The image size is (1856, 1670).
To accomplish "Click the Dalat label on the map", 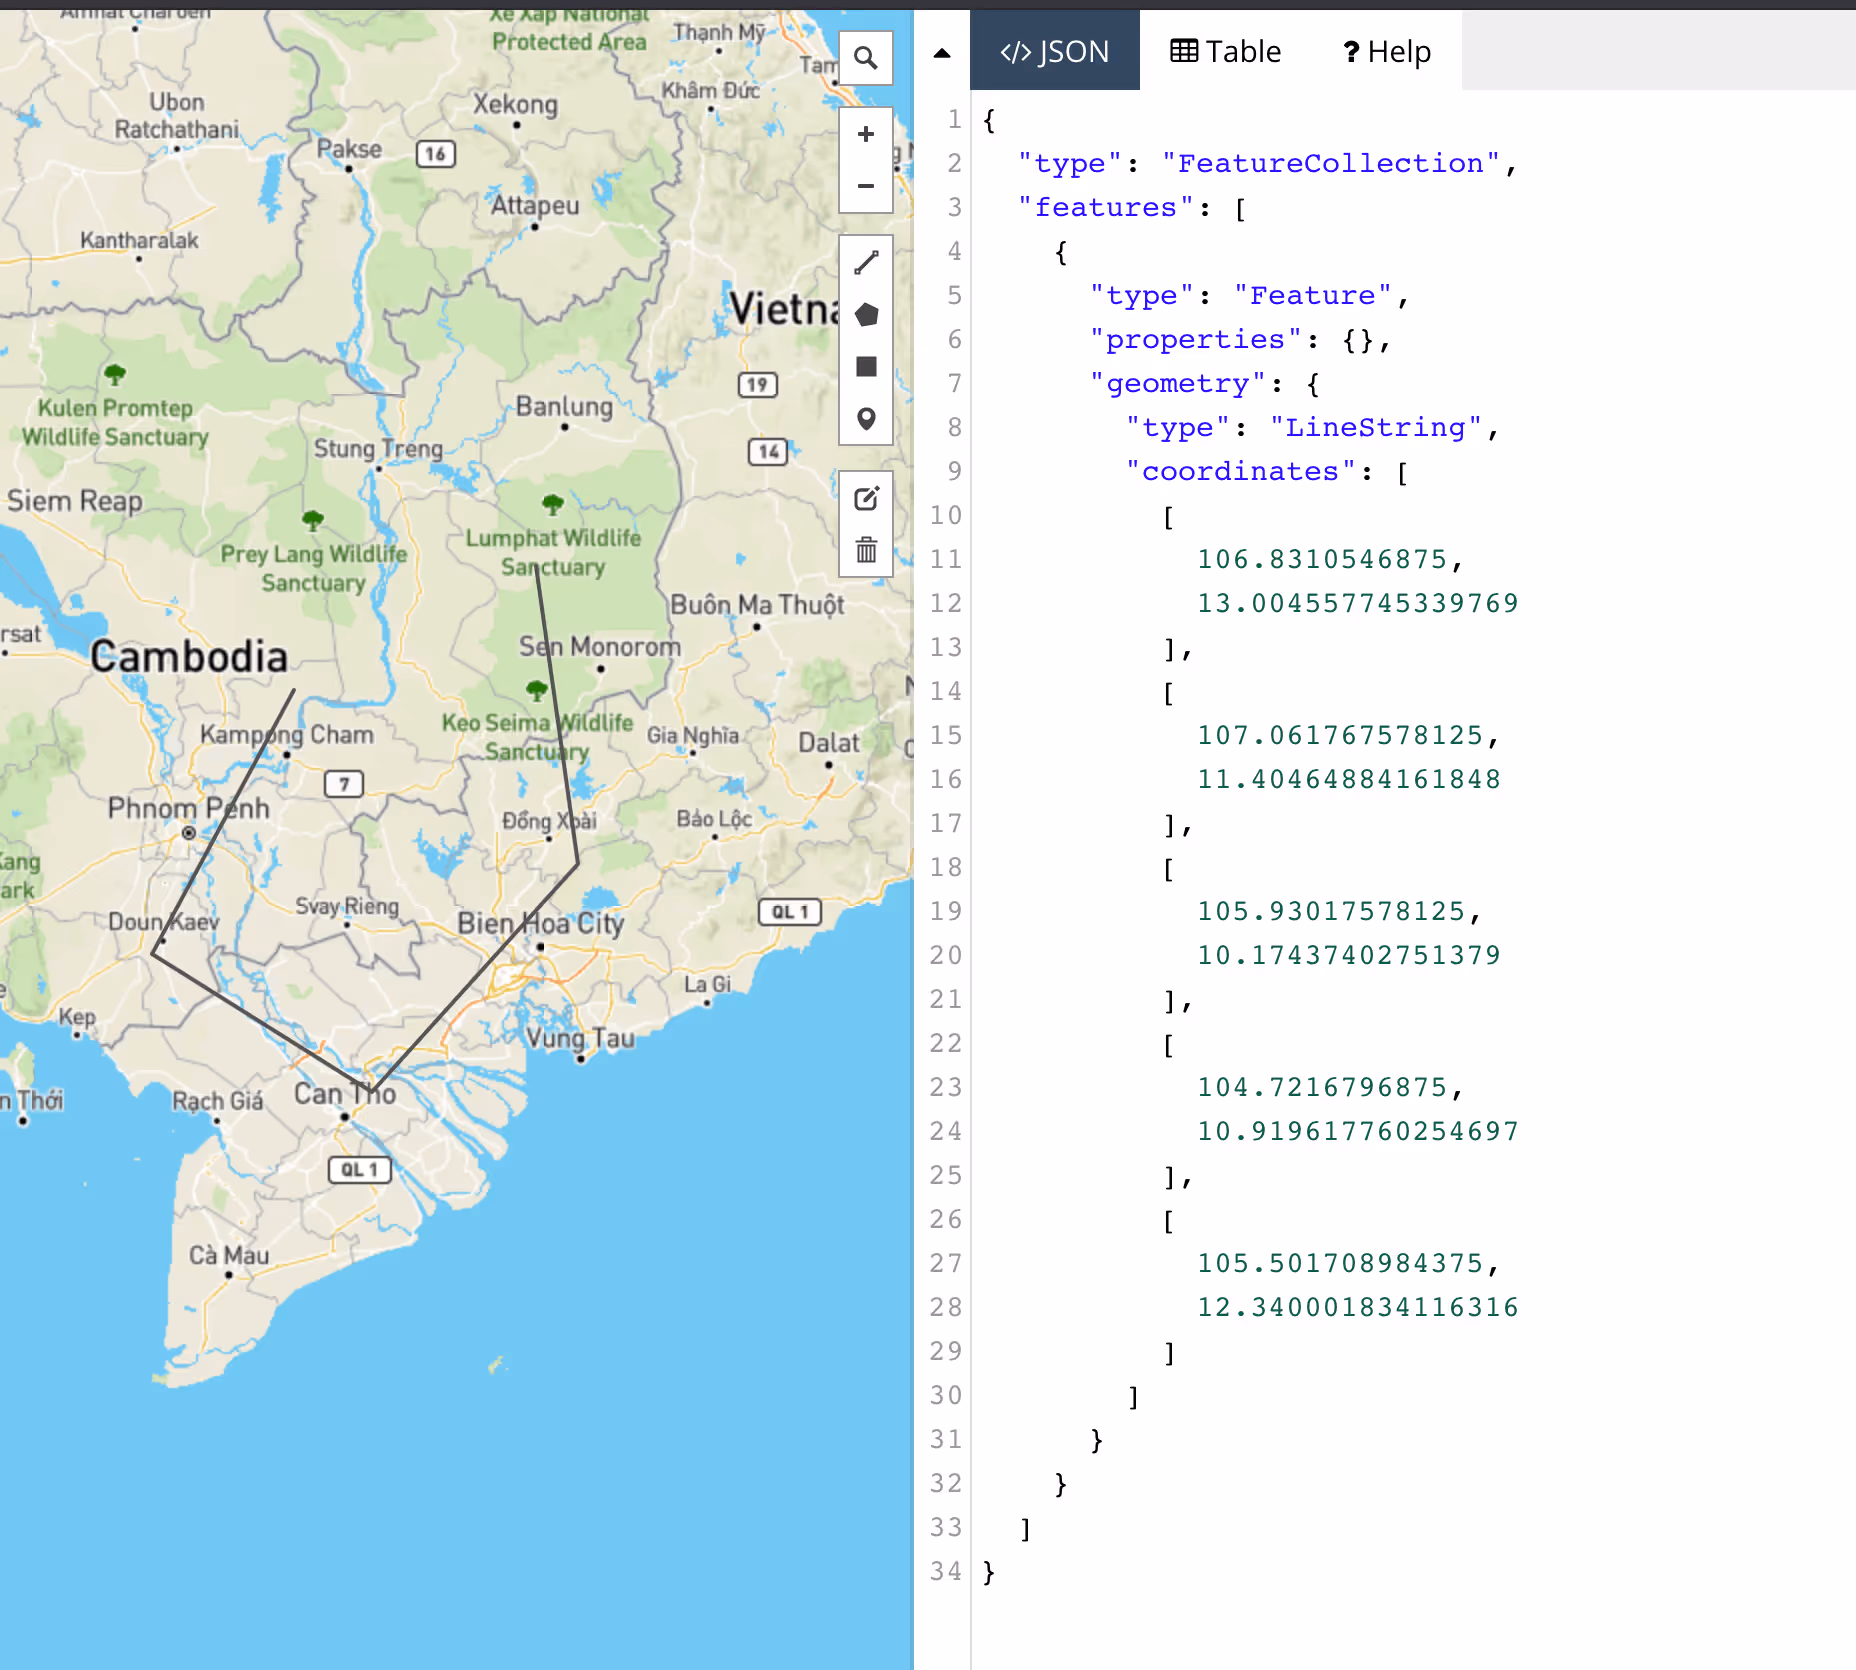I will 829,743.
